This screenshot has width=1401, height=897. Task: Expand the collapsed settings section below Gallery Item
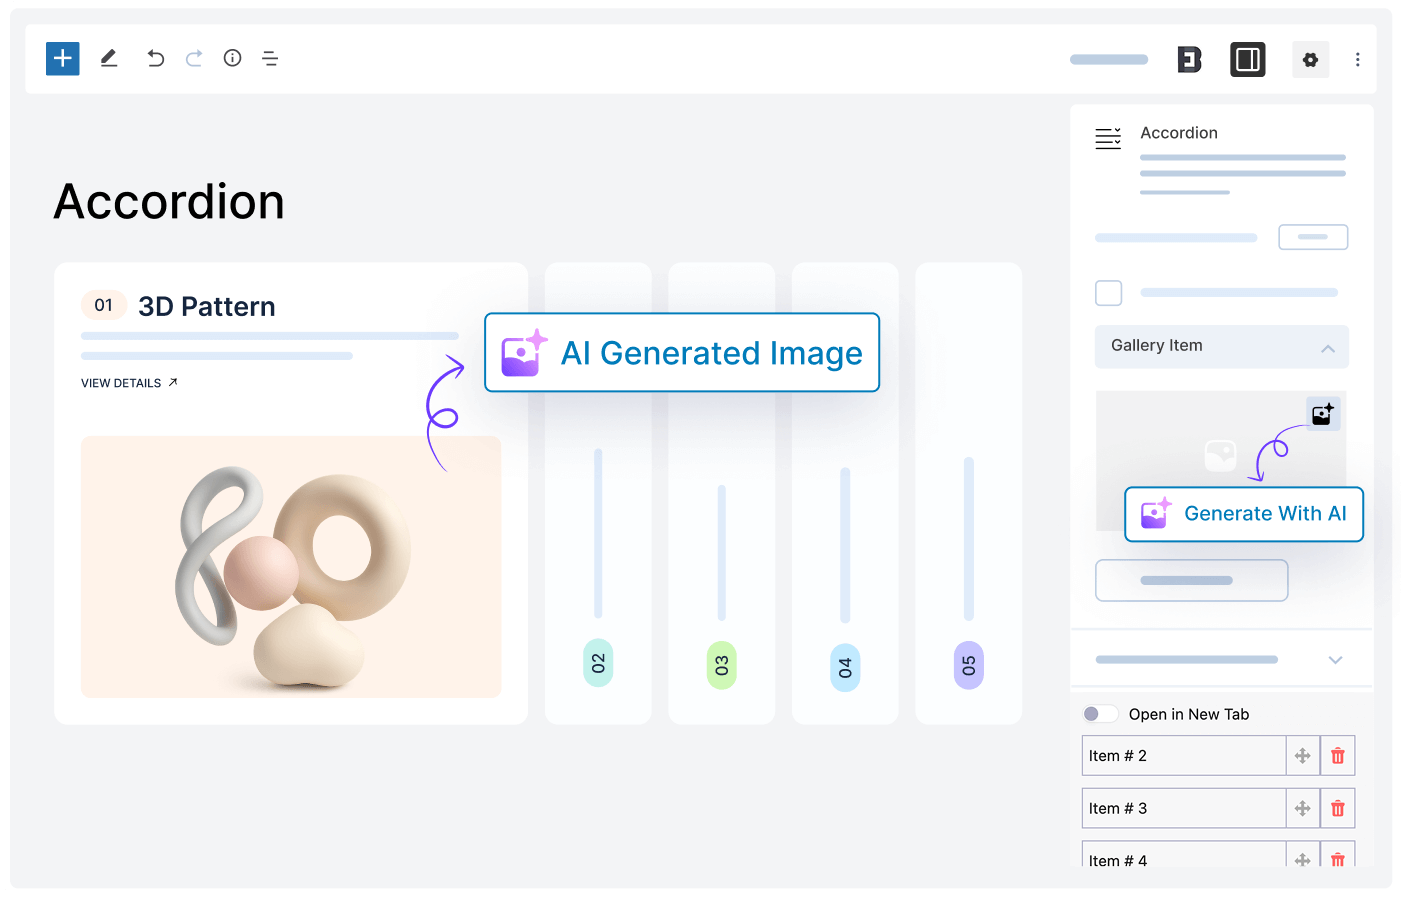pos(1335,659)
